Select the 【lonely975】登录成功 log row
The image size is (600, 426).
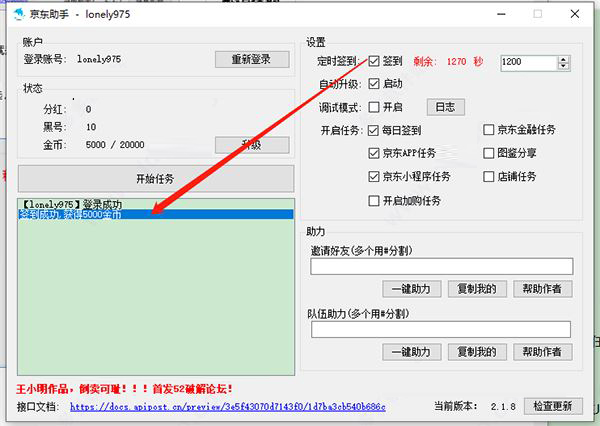pos(156,204)
